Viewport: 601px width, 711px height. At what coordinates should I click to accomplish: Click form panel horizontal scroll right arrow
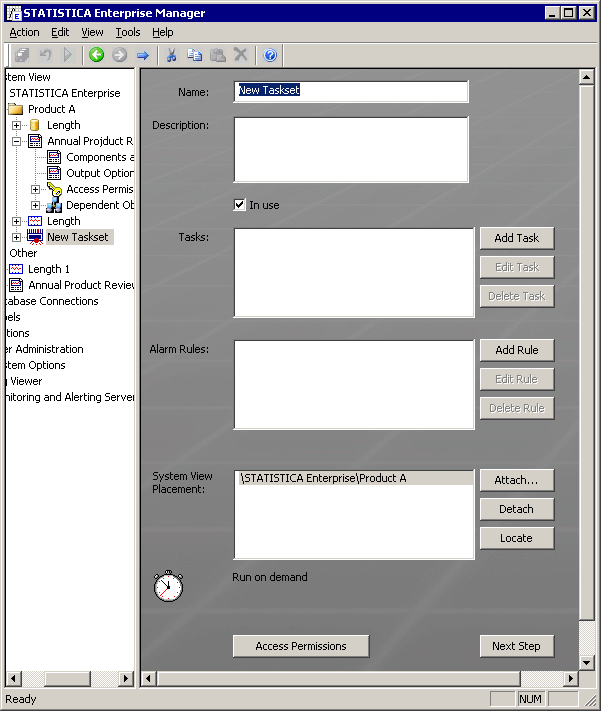[571, 679]
